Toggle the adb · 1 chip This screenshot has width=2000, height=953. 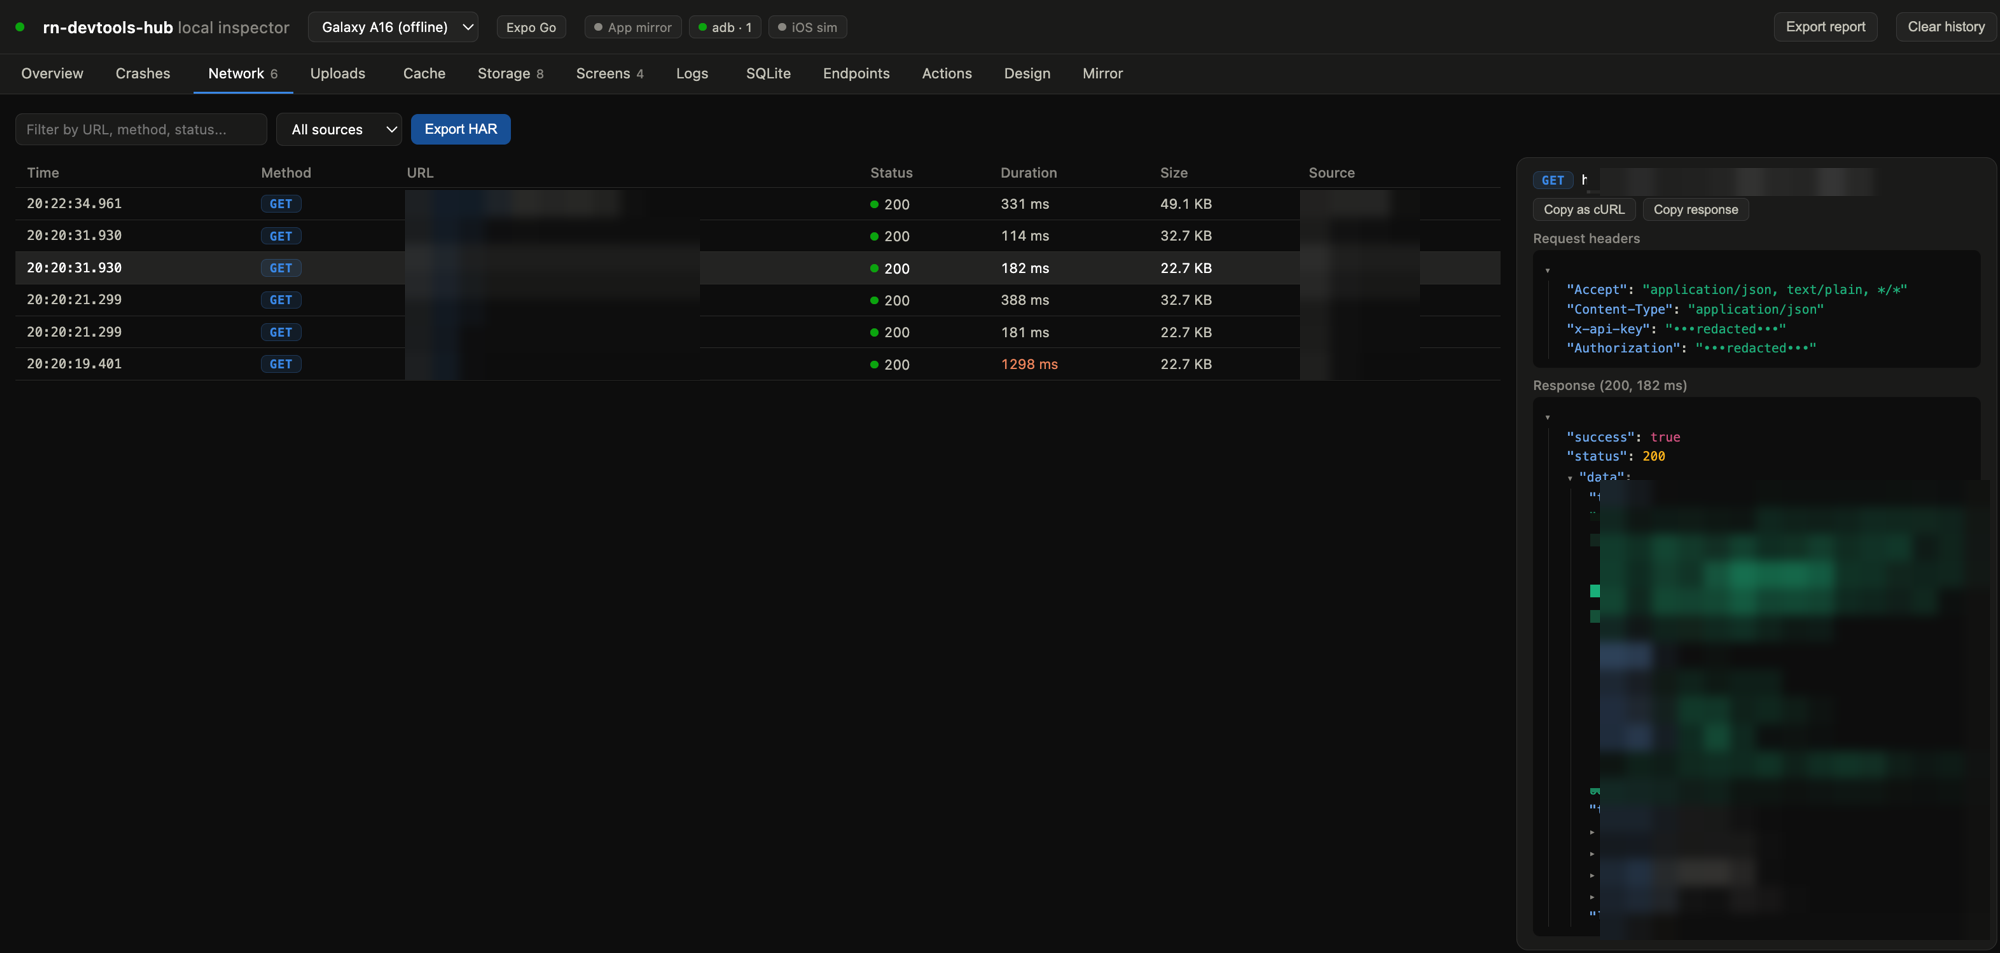pyautogui.click(x=725, y=27)
